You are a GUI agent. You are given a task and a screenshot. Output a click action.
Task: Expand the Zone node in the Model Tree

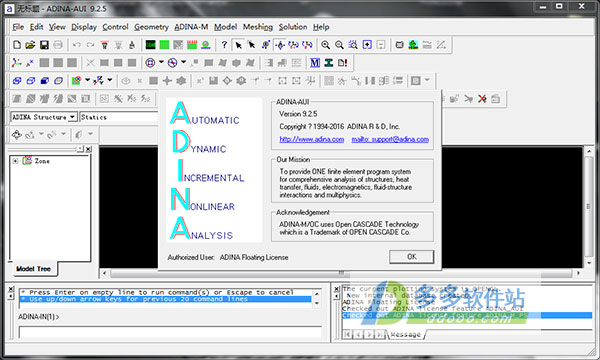coord(15,161)
